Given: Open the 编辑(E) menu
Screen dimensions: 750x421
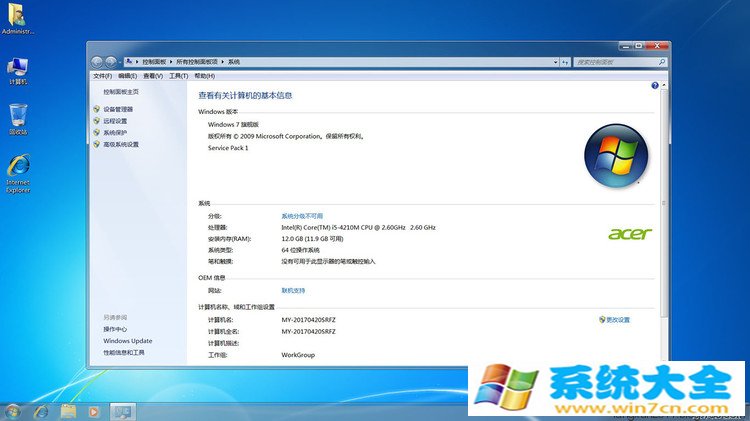Looking at the screenshot, I should [x=128, y=76].
